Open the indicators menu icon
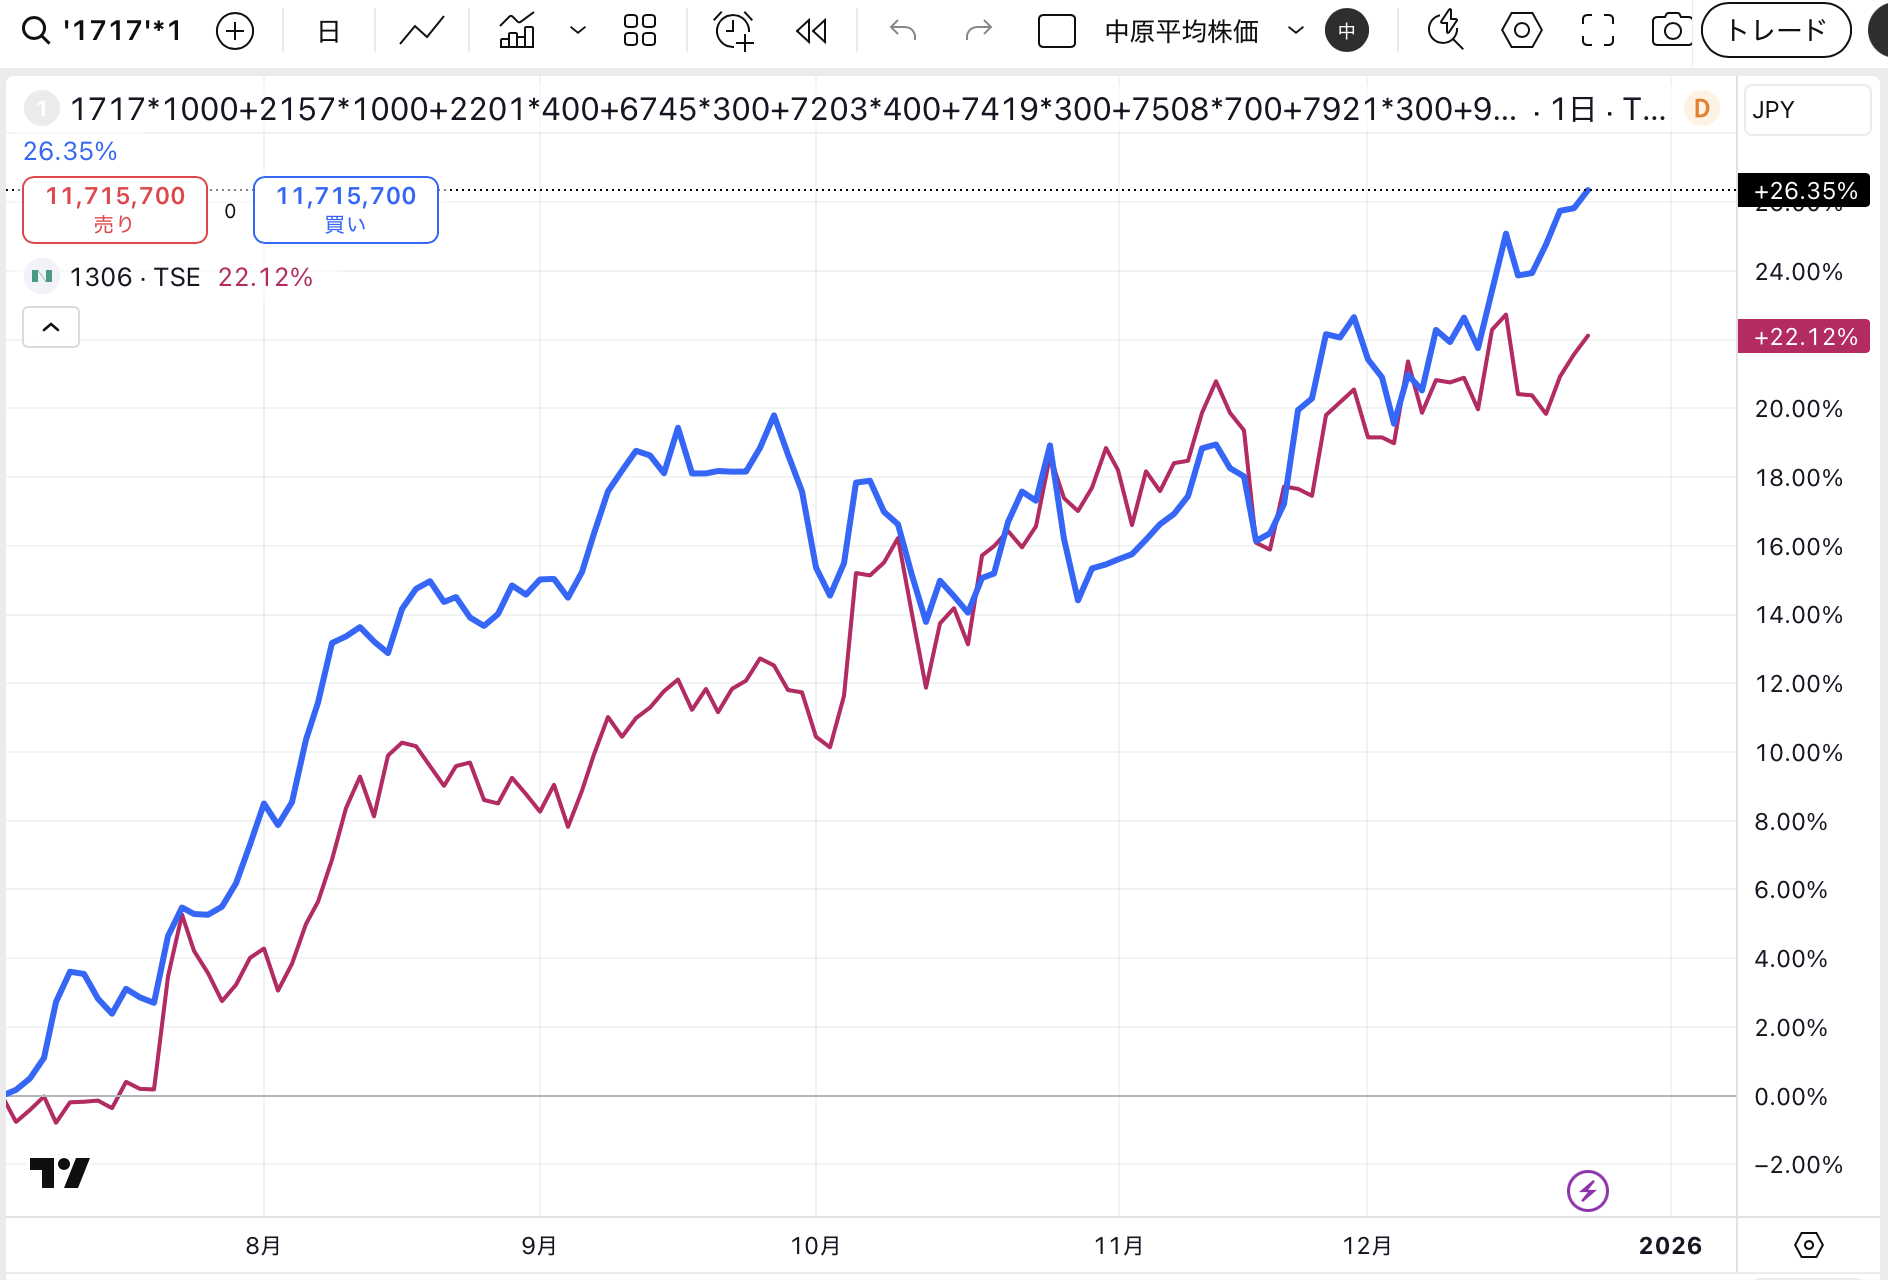1888x1280 pixels. point(517,31)
